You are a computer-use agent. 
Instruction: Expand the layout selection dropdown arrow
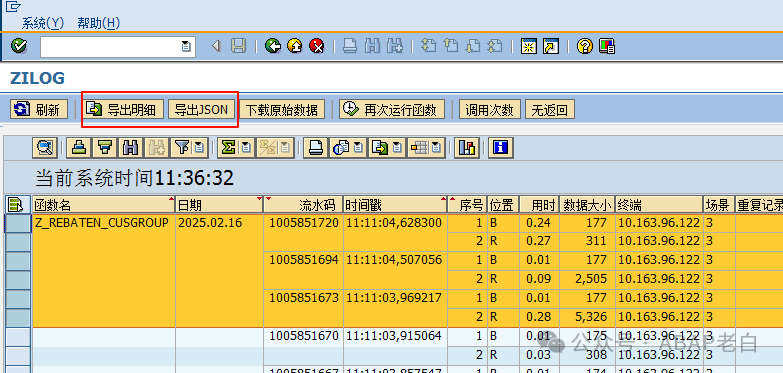[436, 148]
